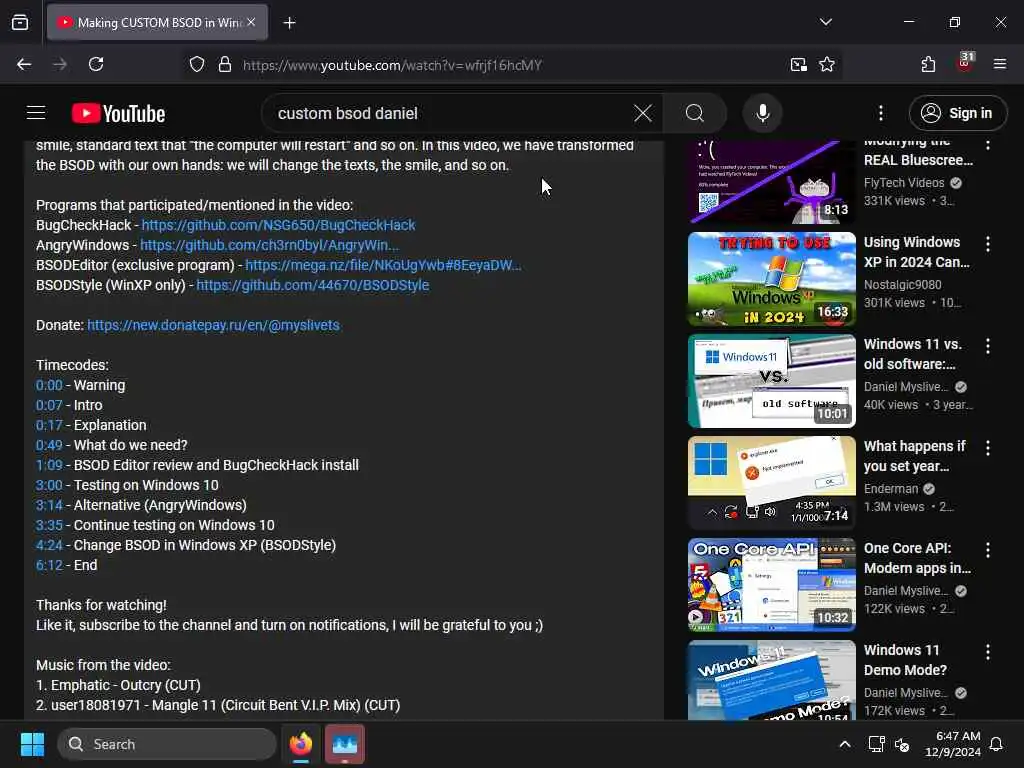
Task: Jump to 0:00 Warning timecode
Action: pos(49,385)
